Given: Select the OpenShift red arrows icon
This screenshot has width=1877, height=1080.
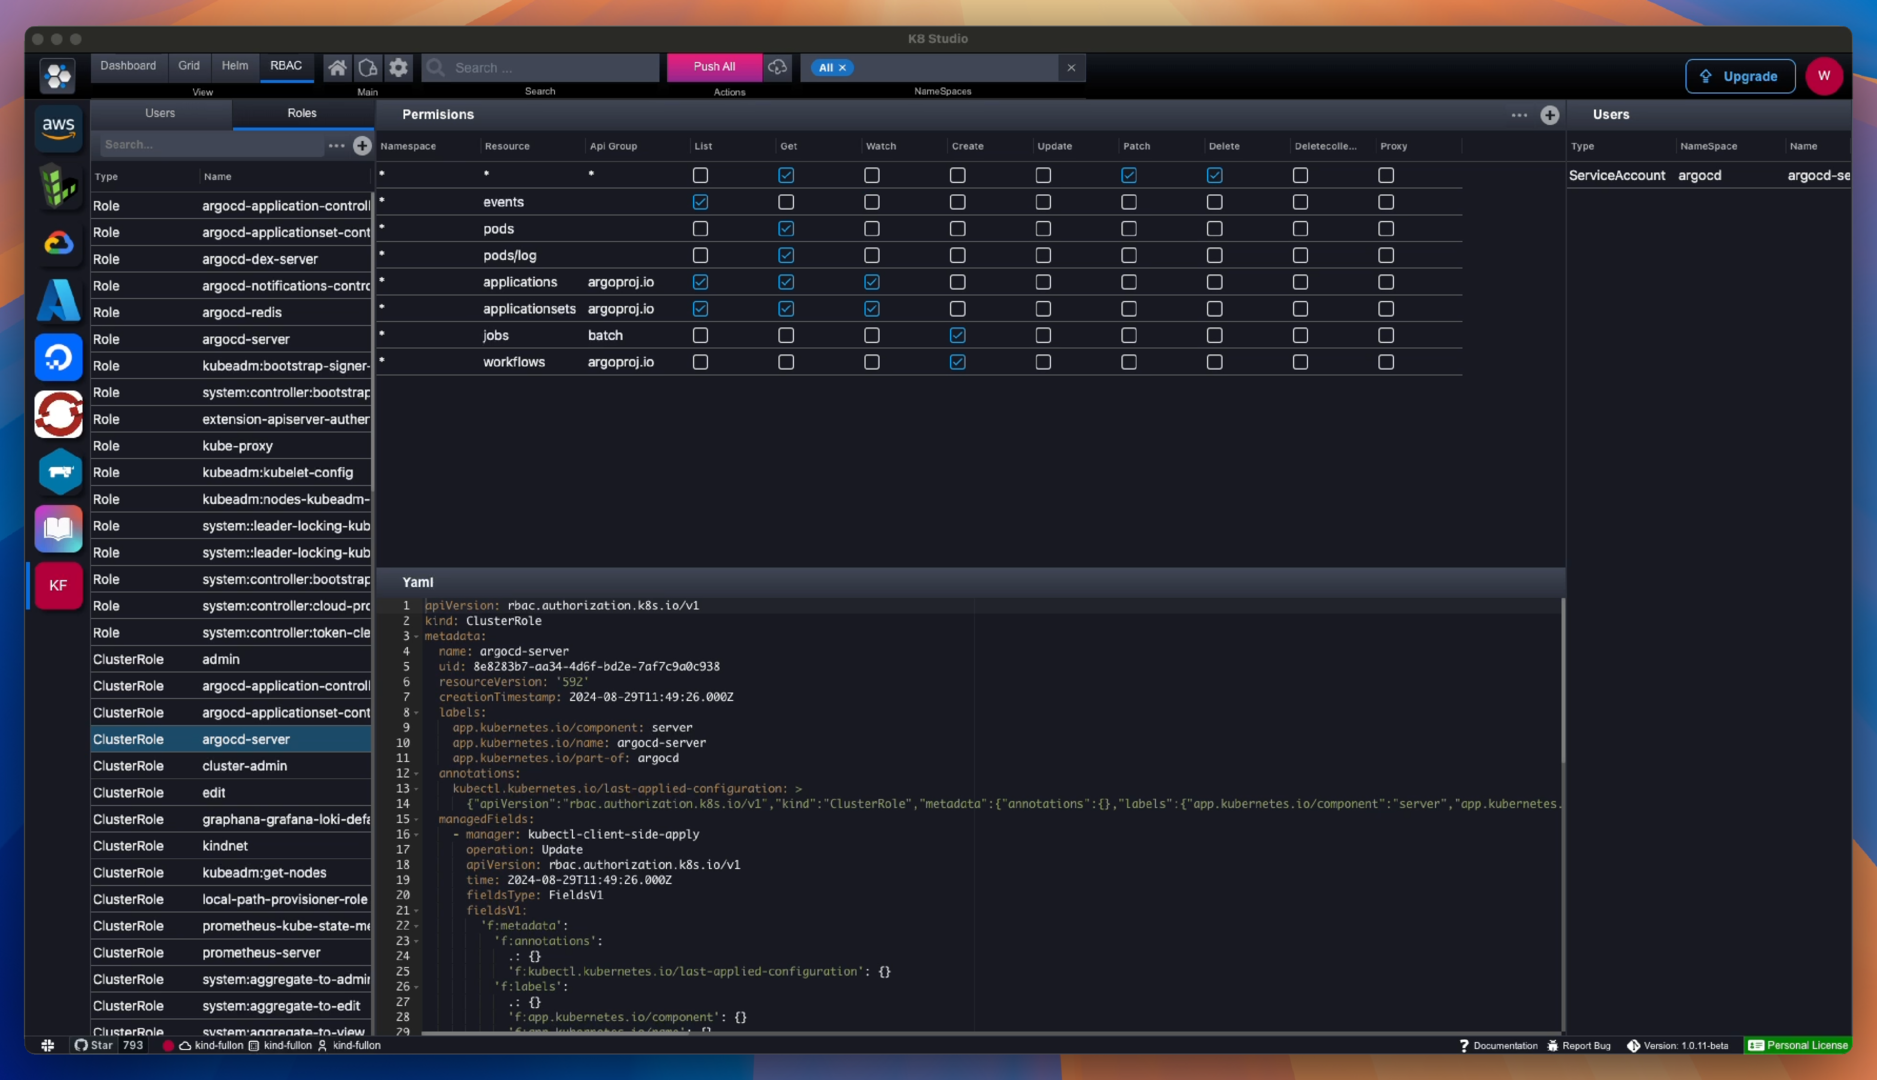Looking at the screenshot, I should pos(58,414).
